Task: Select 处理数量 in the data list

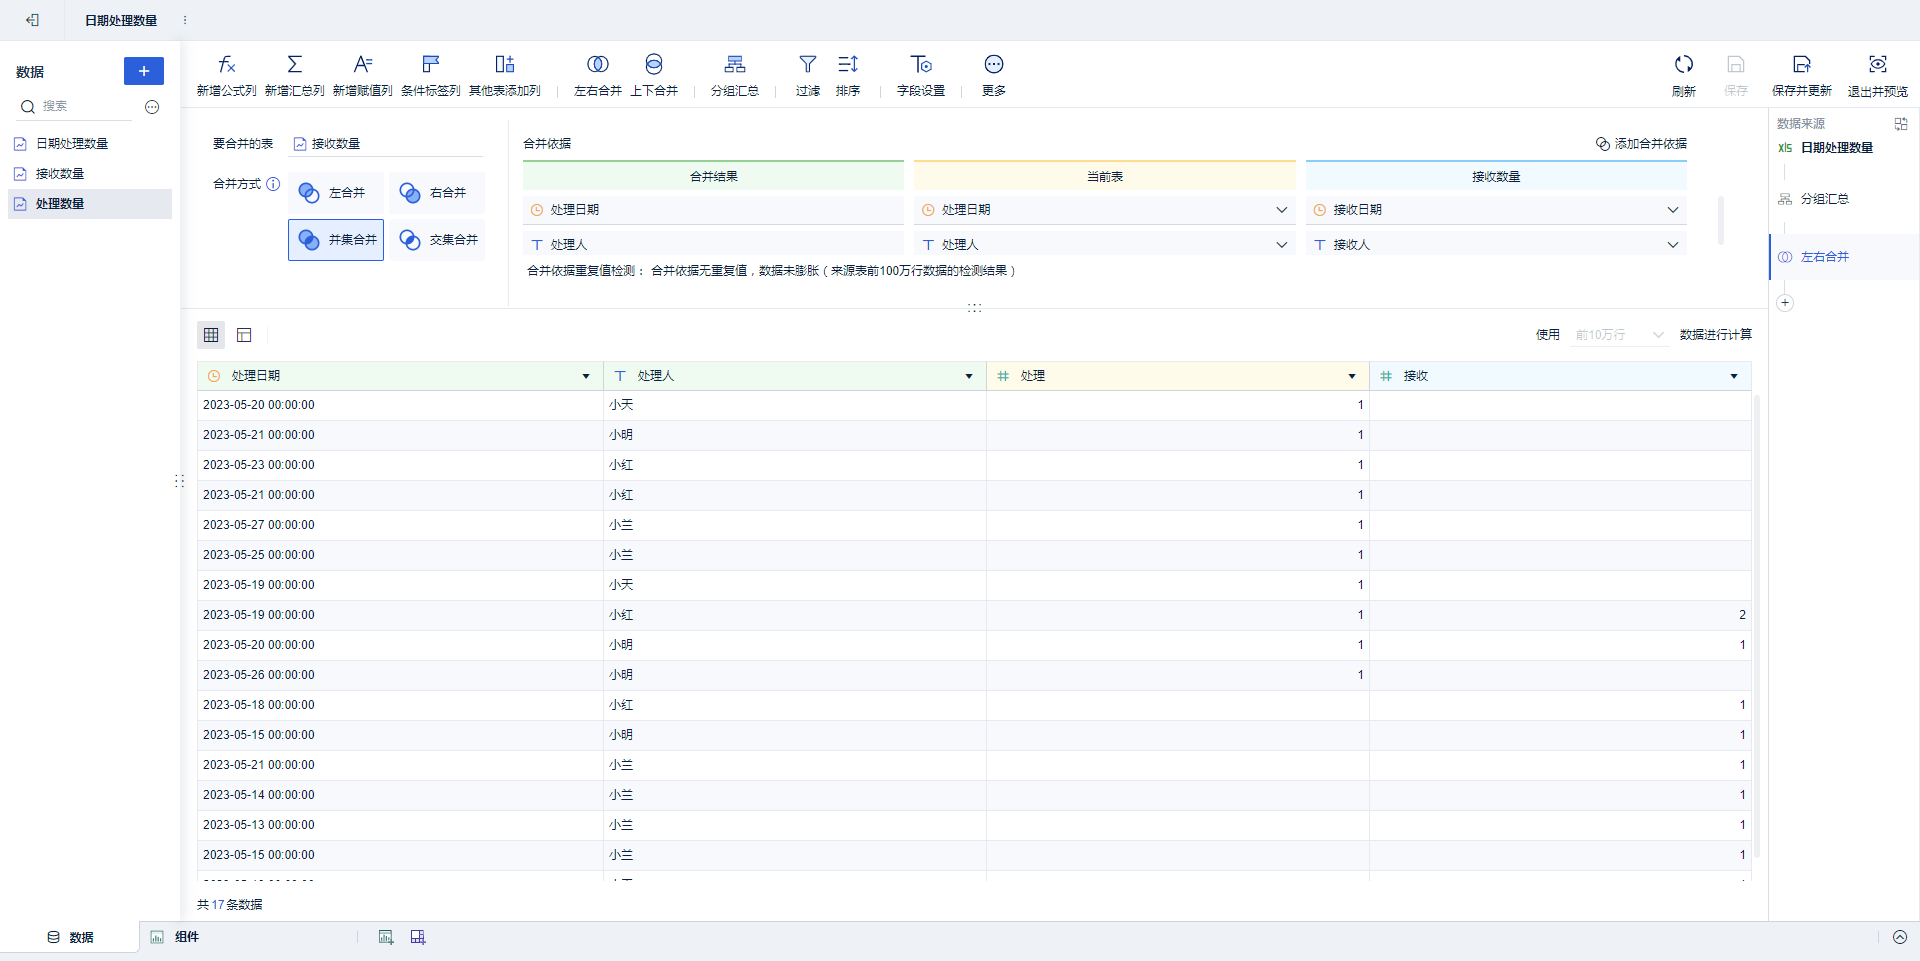Action: coord(90,204)
